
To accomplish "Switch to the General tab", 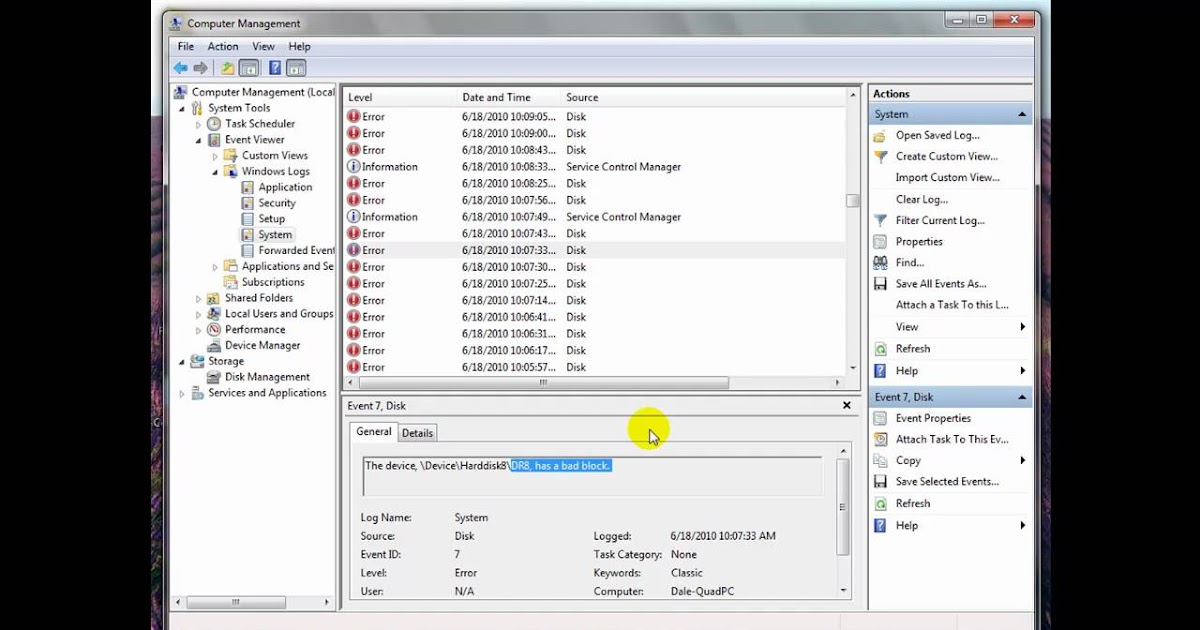I will tap(374, 432).
